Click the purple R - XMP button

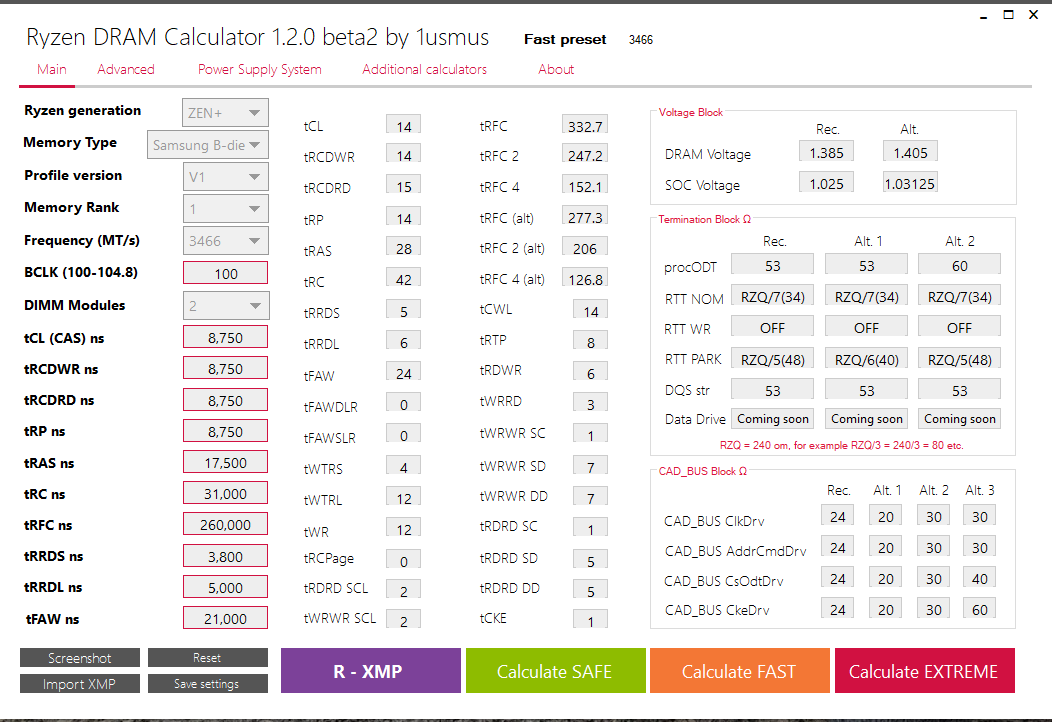(370, 671)
